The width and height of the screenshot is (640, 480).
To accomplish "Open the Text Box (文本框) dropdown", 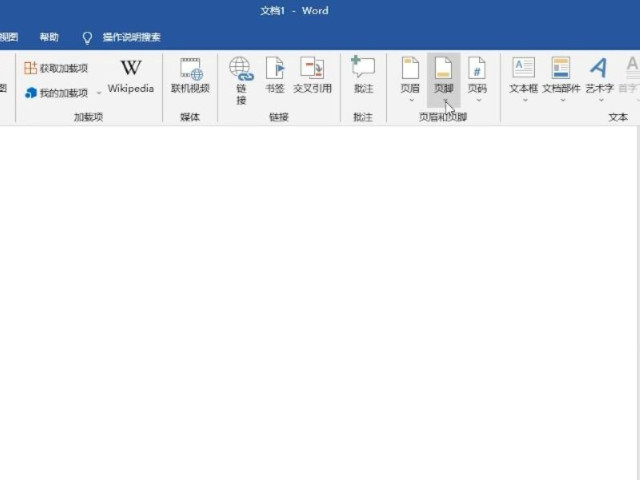I will pyautogui.click(x=523, y=99).
